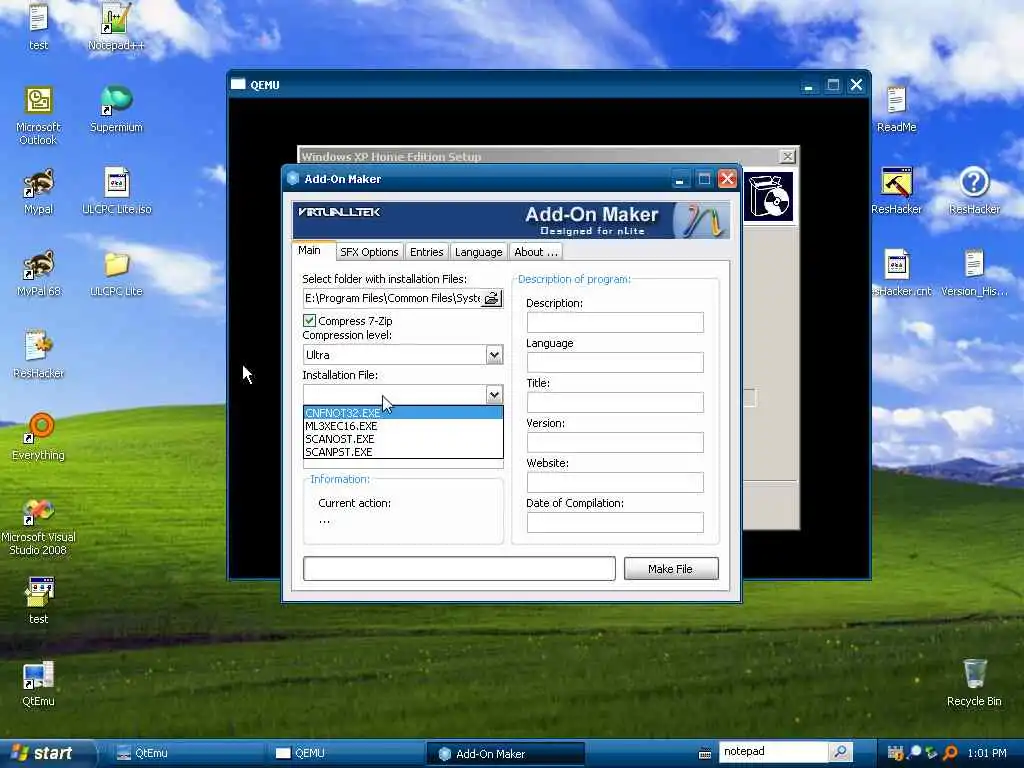The width and height of the screenshot is (1024, 768).
Task: Switch to the SFX Options tab
Action: 369,252
